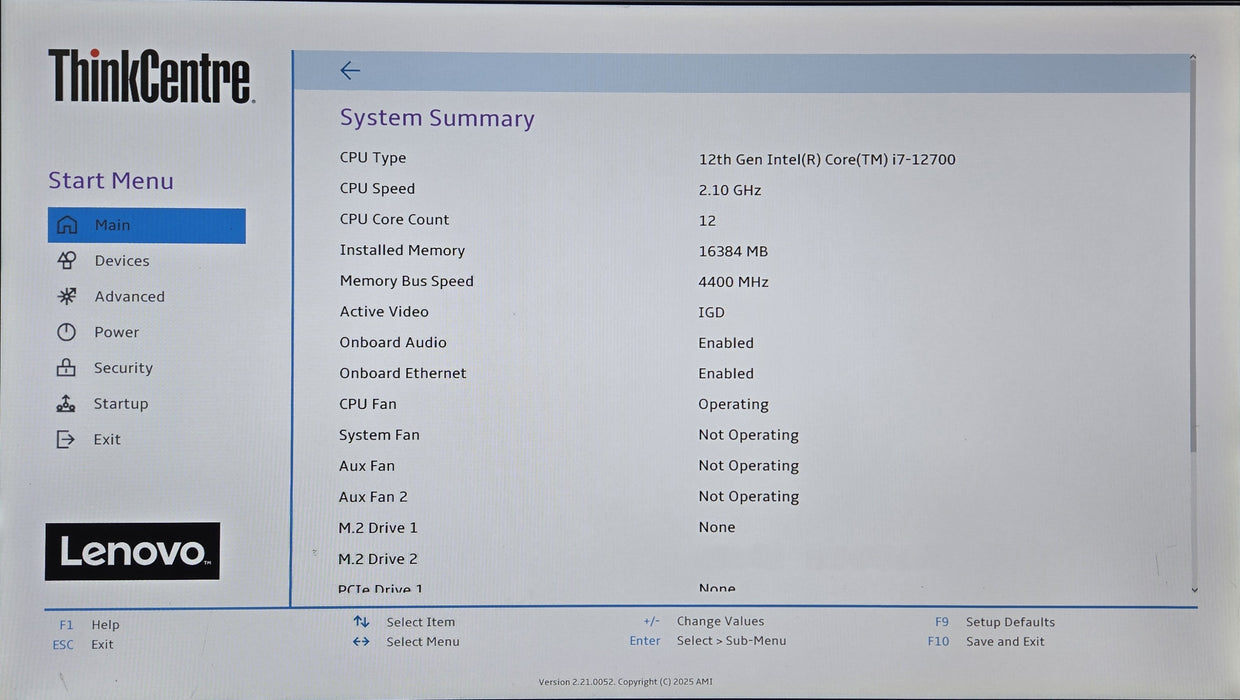Click the scrollbar up arrow
The image size is (1240, 700).
pyautogui.click(x=1193, y=58)
